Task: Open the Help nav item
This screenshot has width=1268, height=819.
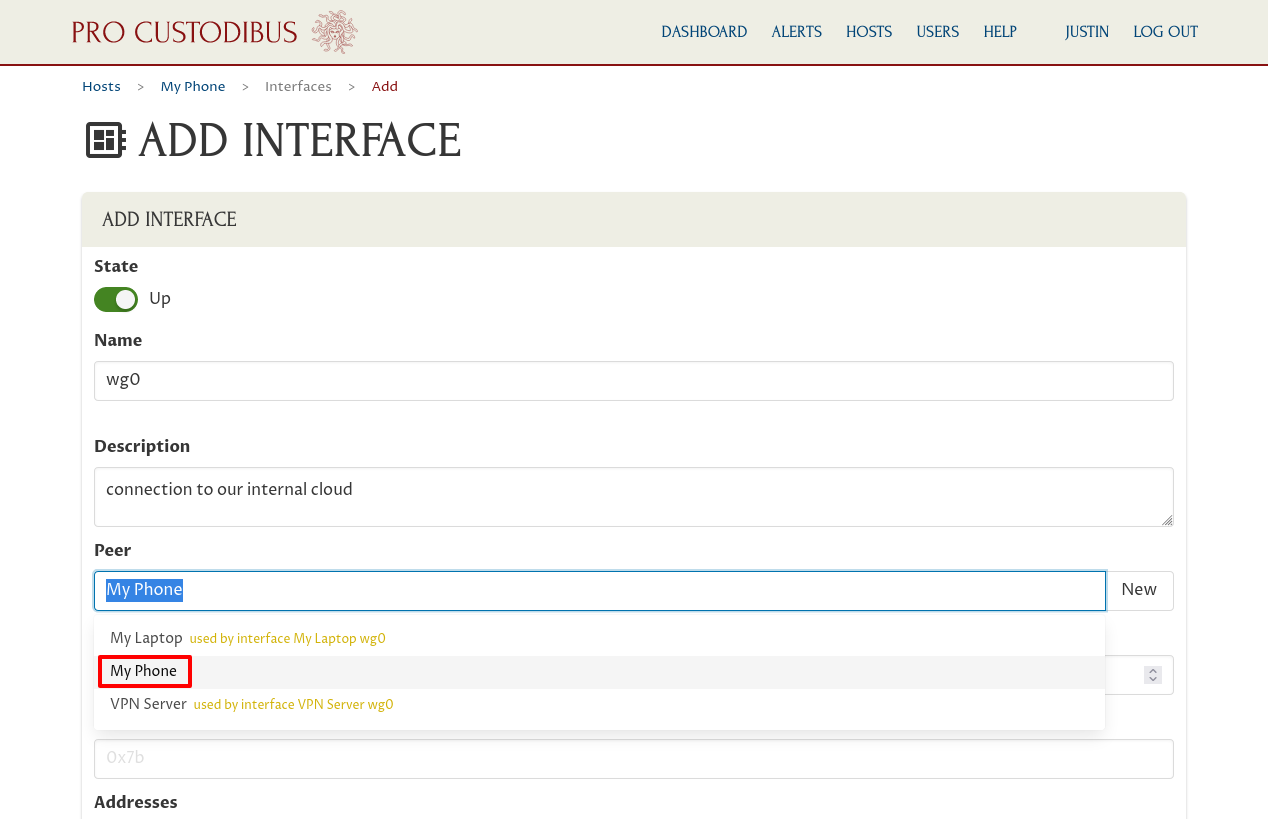Action: tap(1000, 32)
